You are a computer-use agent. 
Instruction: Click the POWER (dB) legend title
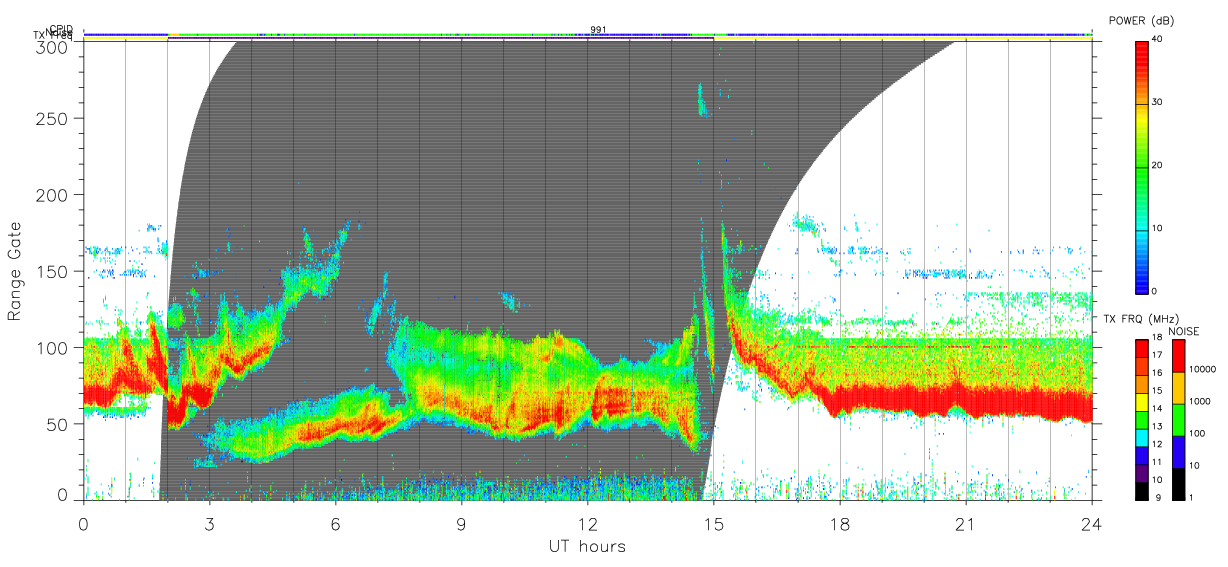coord(1142,21)
